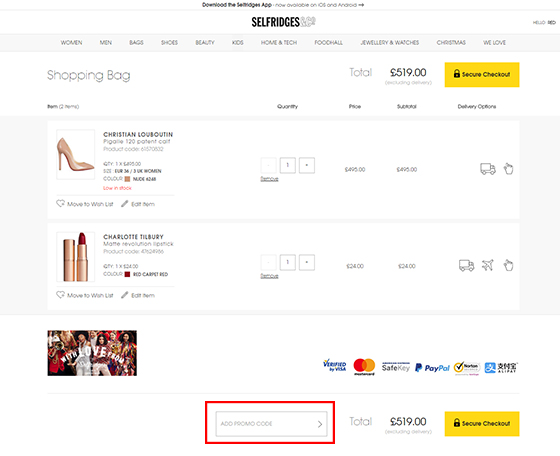The width and height of the screenshot is (560, 456).
Task: Decrease quantity of Charlotte Tilbury lipstick
Action: [269, 262]
